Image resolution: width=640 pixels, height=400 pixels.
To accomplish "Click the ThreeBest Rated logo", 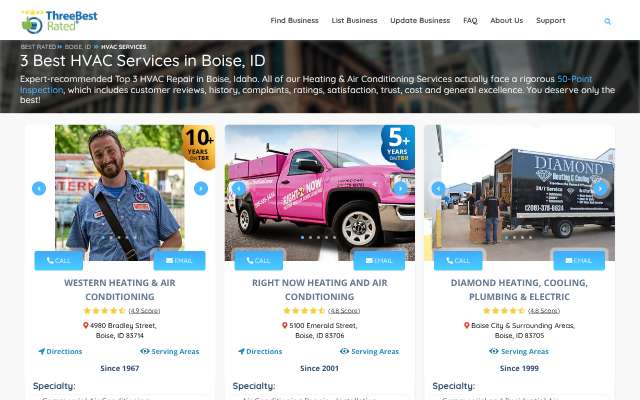I will [x=60, y=21].
